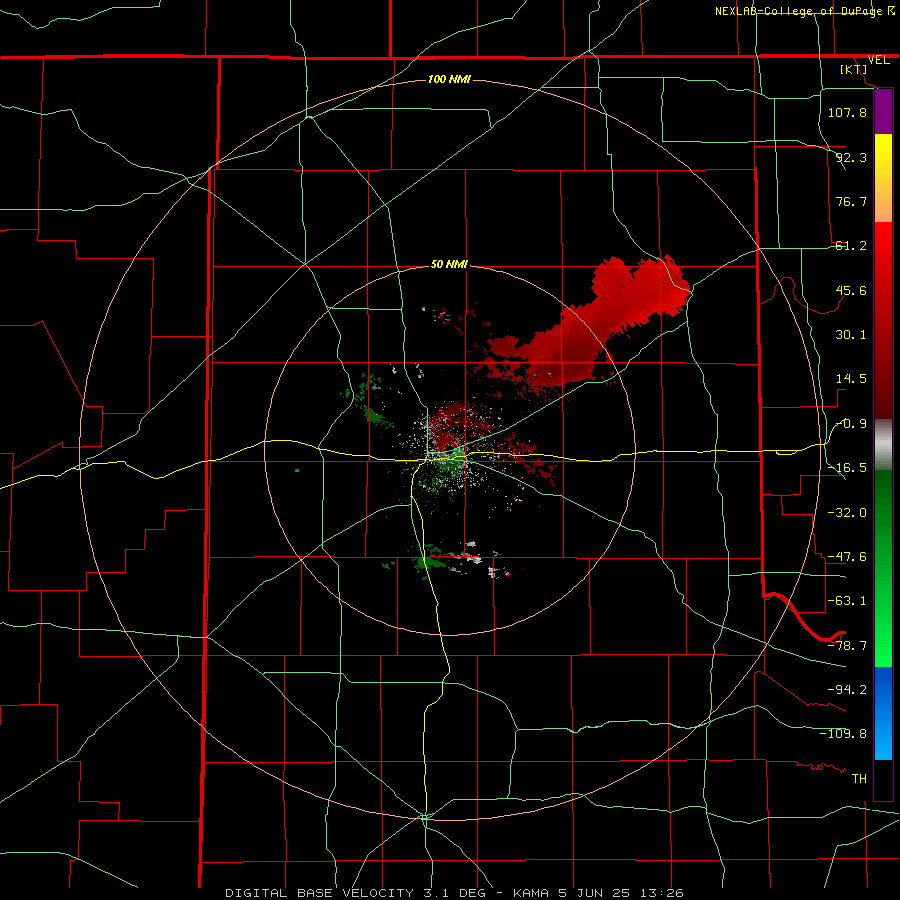900x900 pixels.
Task: Click the NEXLAB-College of DuPage label
Action: 801,11
